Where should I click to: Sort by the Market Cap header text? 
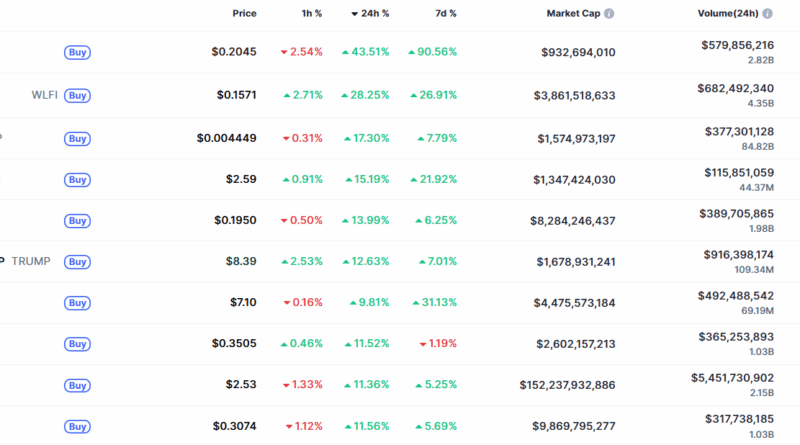coord(571,14)
